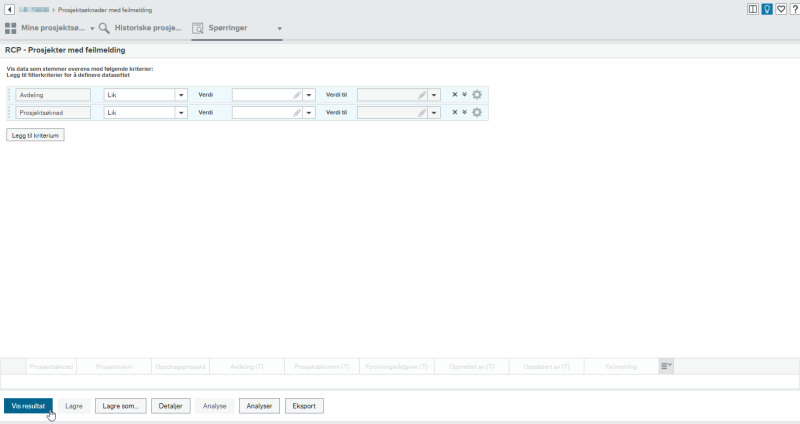Open settings gear for the Prosjektsøknad row
Screen dimensions: 800x424
[477, 112]
